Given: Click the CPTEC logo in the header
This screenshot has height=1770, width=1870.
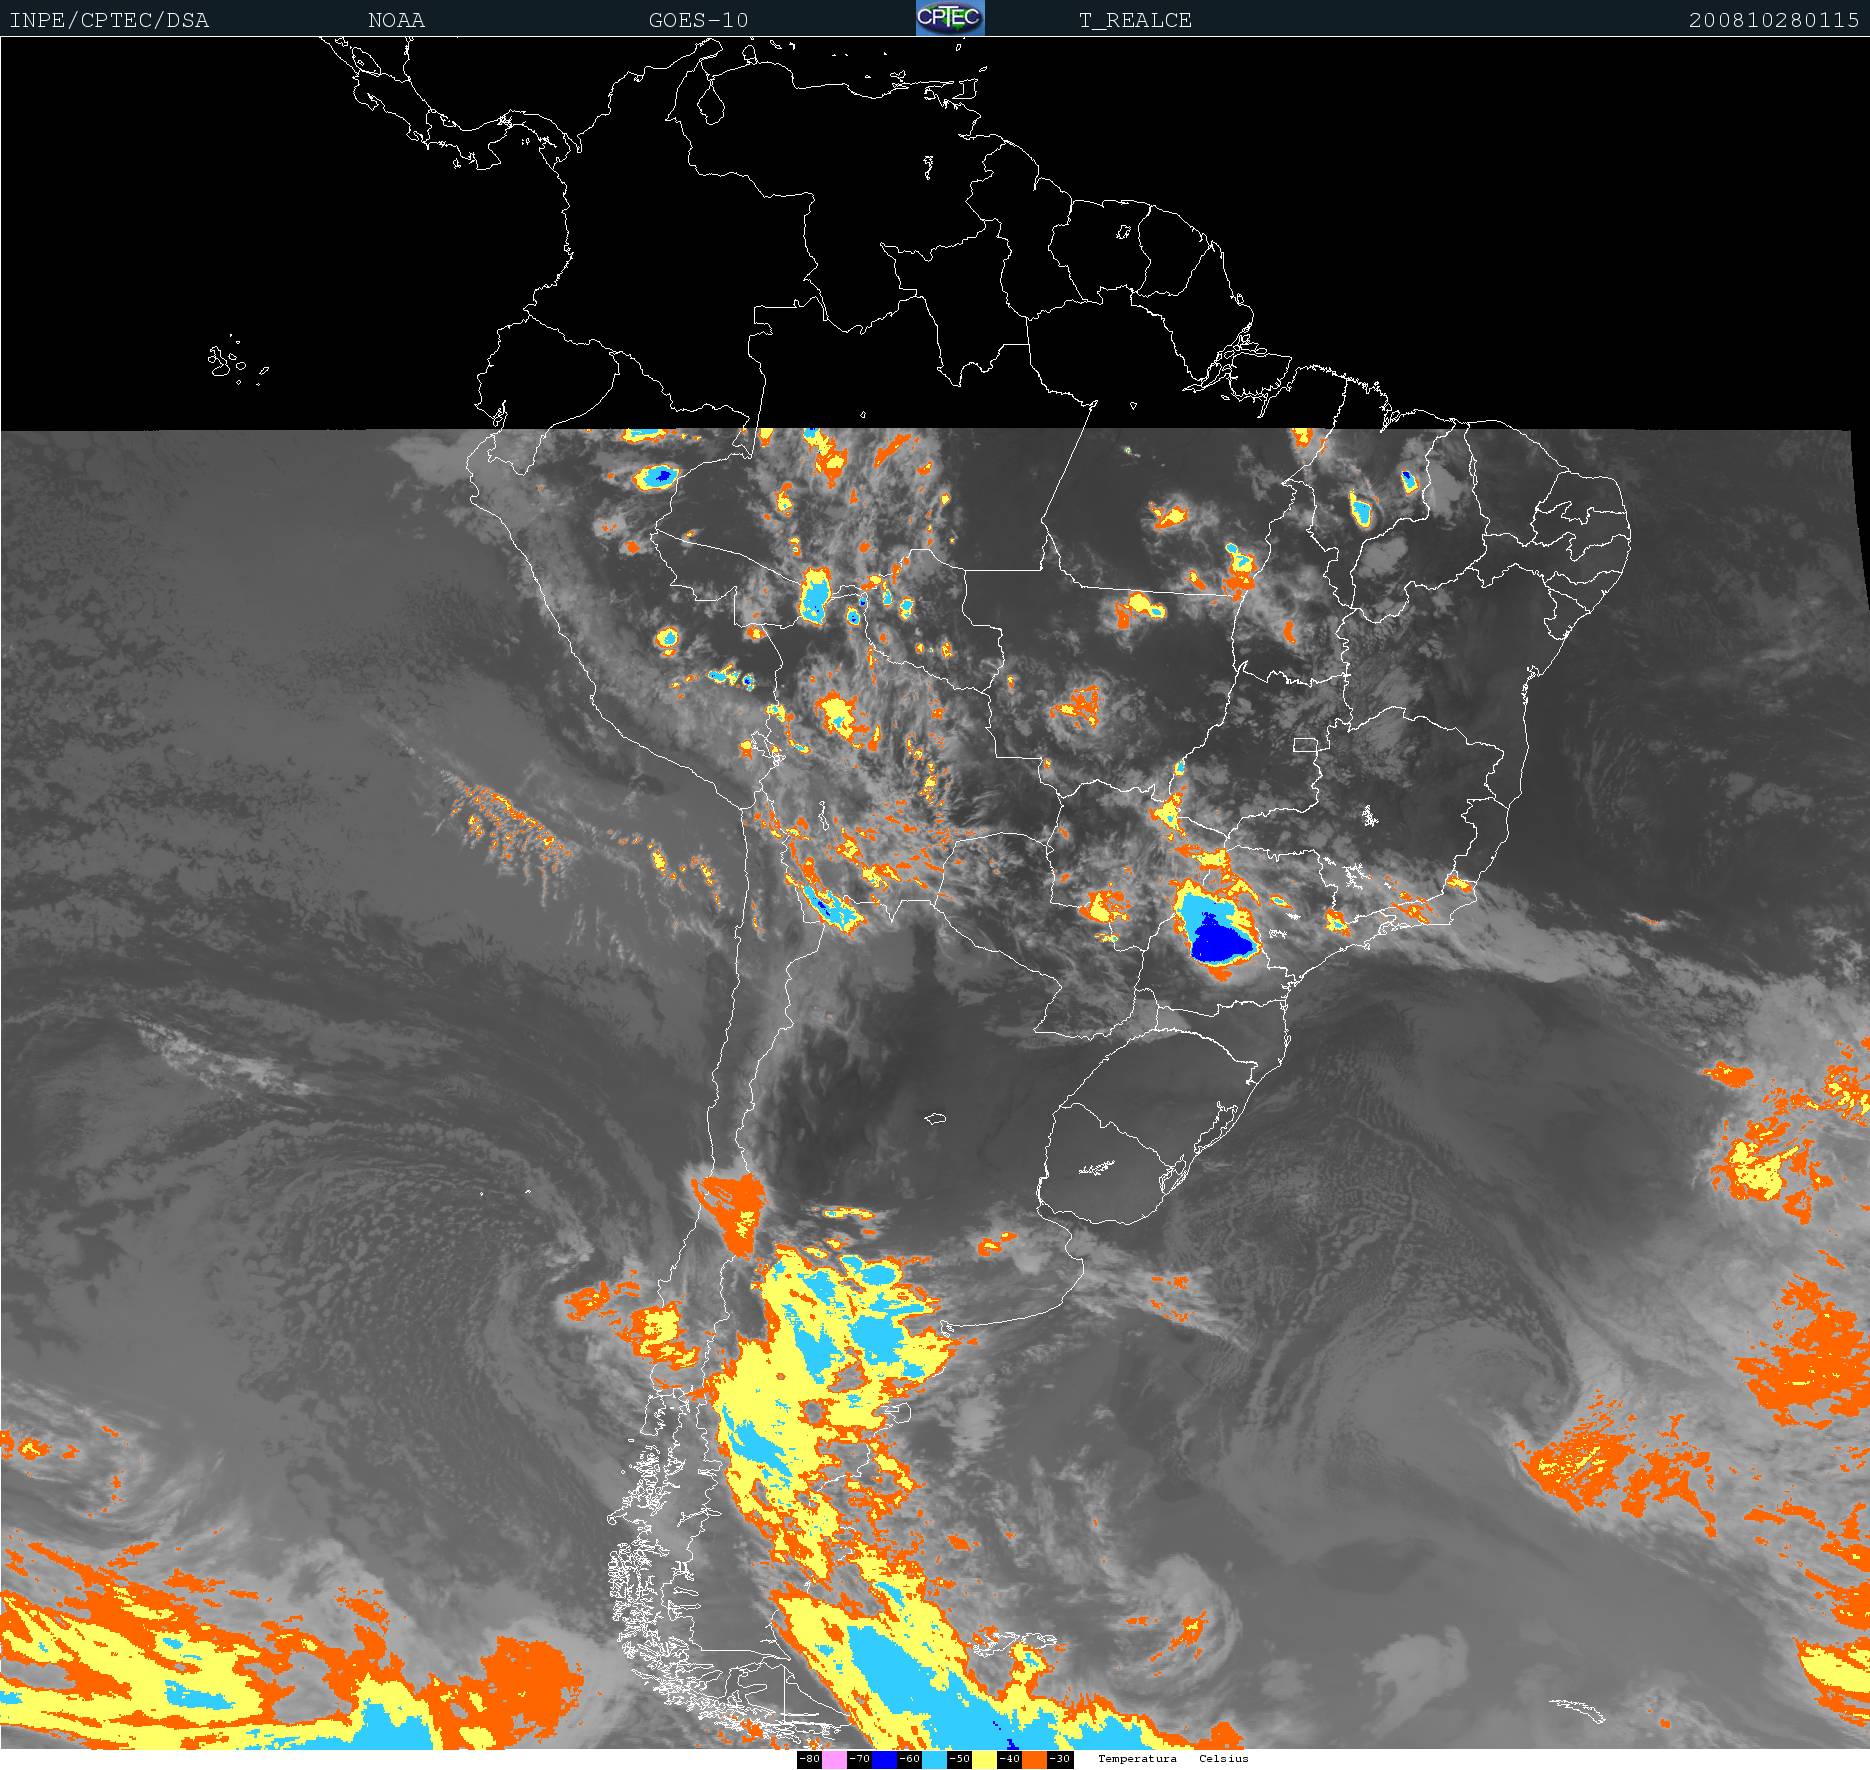Looking at the screenshot, I should pyautogui.click(x=950, y=18).
